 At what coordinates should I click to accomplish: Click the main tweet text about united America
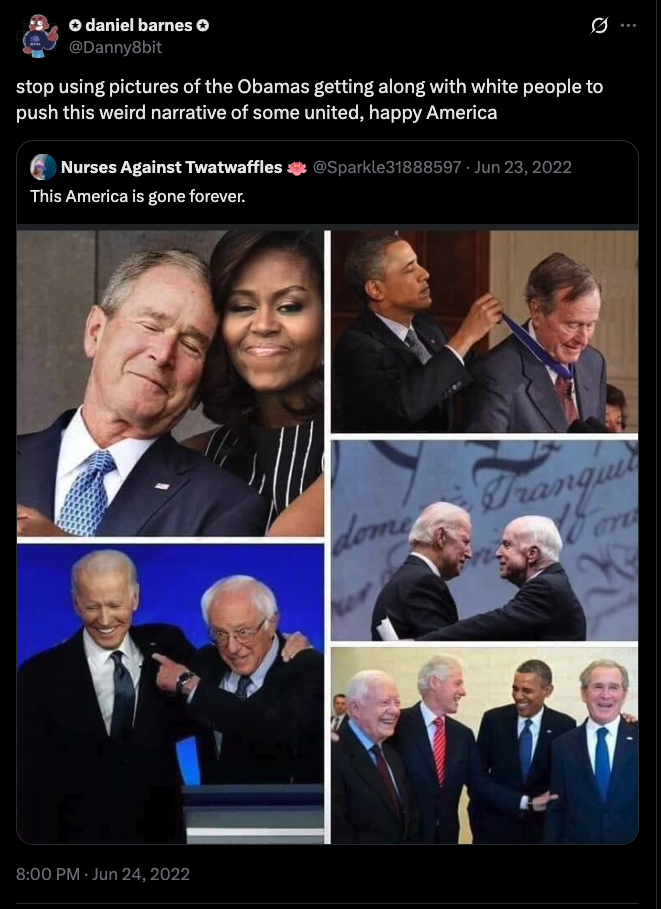click(310, 99)
